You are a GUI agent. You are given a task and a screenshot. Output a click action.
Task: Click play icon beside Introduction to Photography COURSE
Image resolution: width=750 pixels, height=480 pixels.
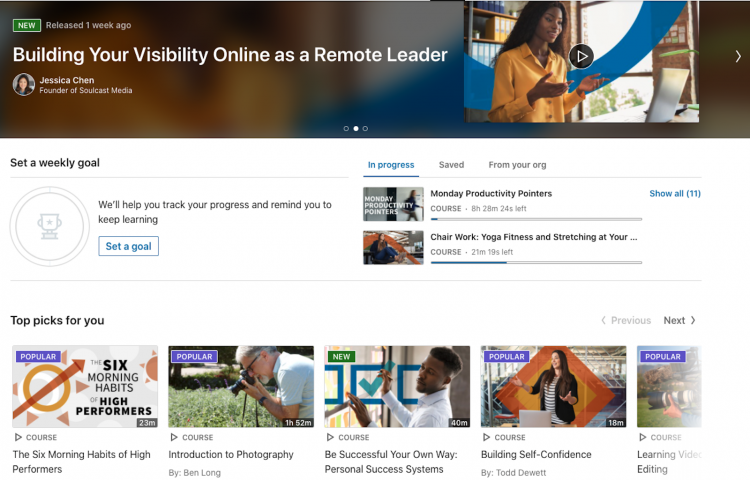[174, 437]
